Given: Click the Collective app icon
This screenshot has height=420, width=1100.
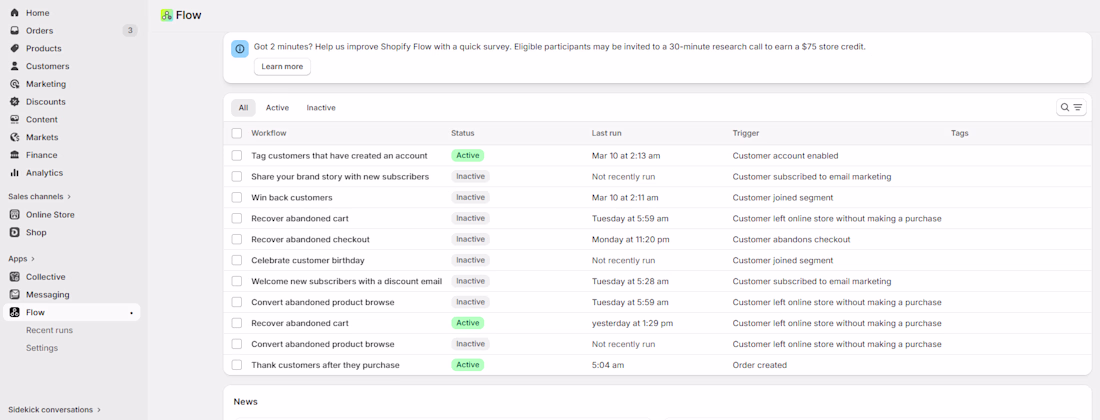Looking at the screenshot, I should tap(14, 277).
